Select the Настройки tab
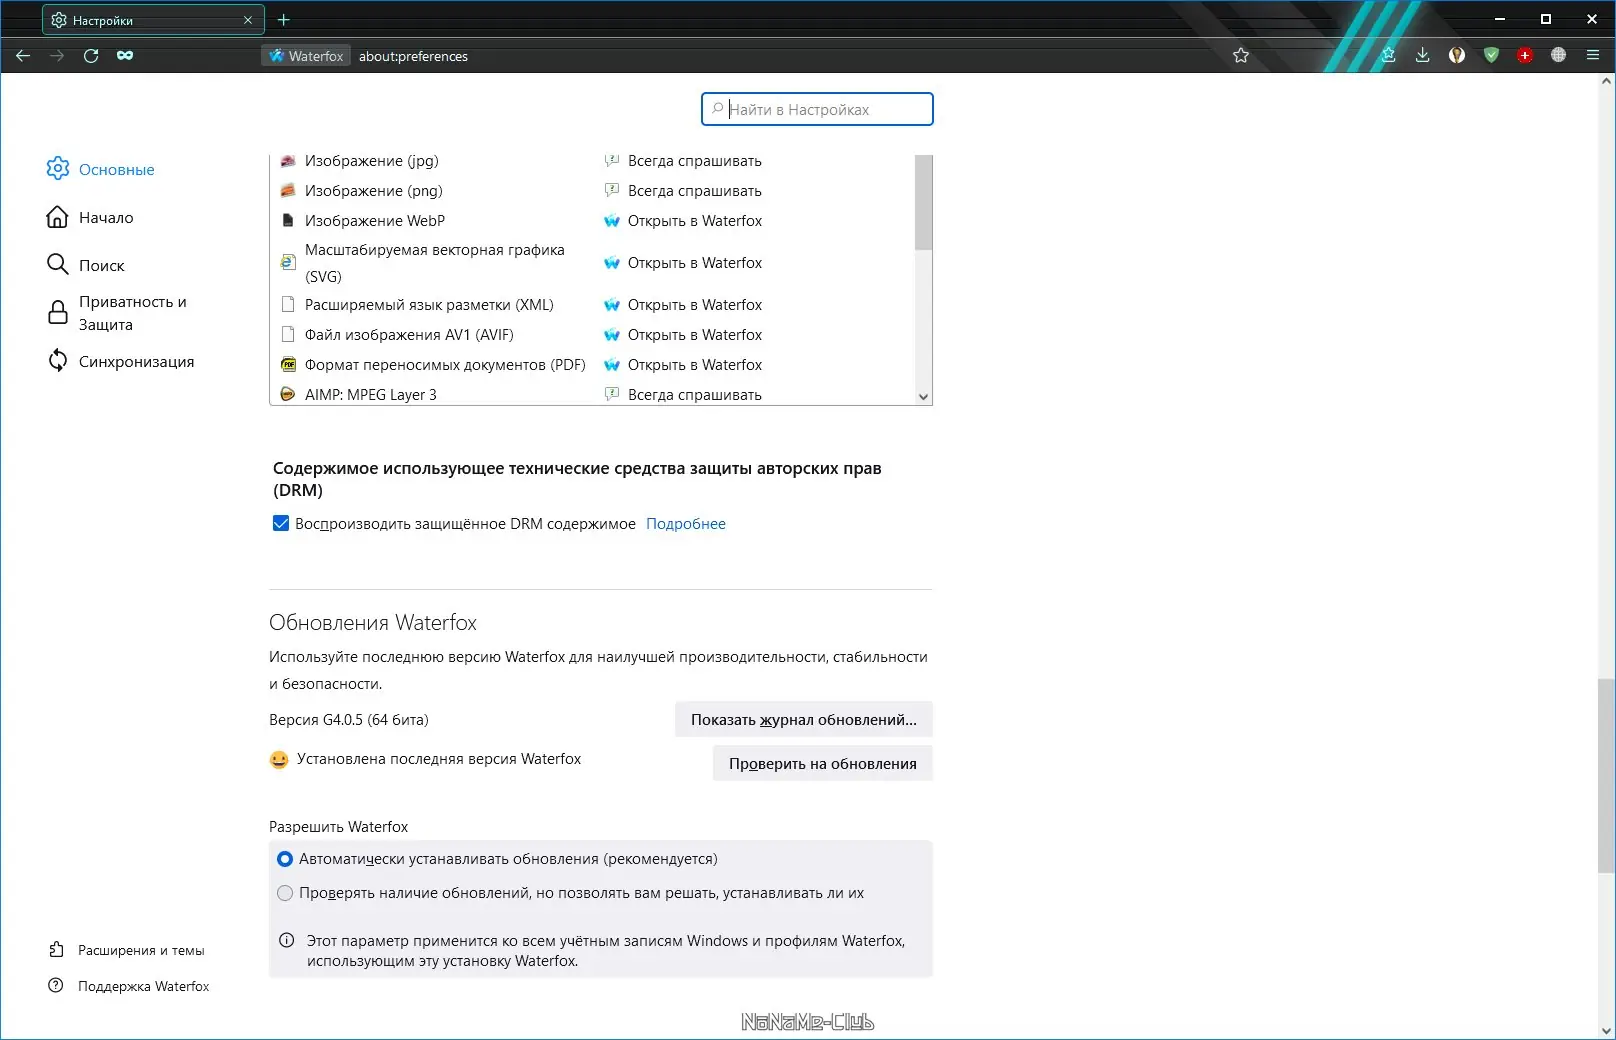 (153, 20)
